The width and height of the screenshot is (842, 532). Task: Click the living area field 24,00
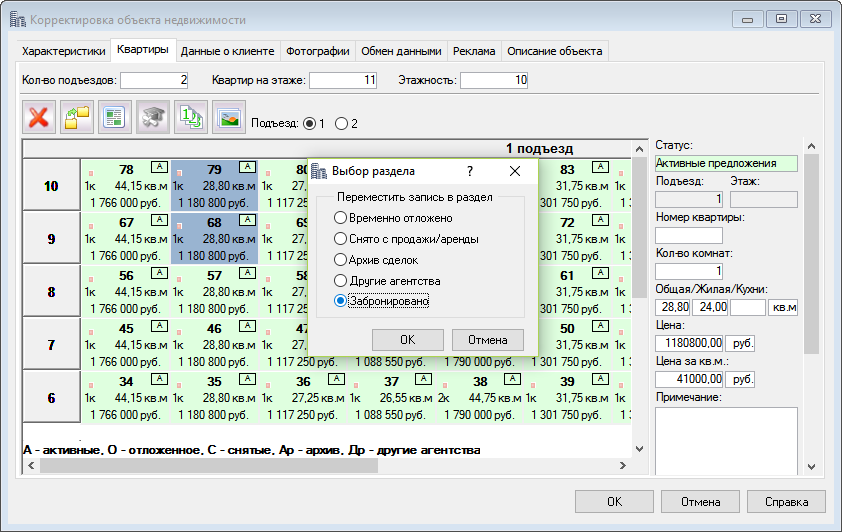click(710, 308)
